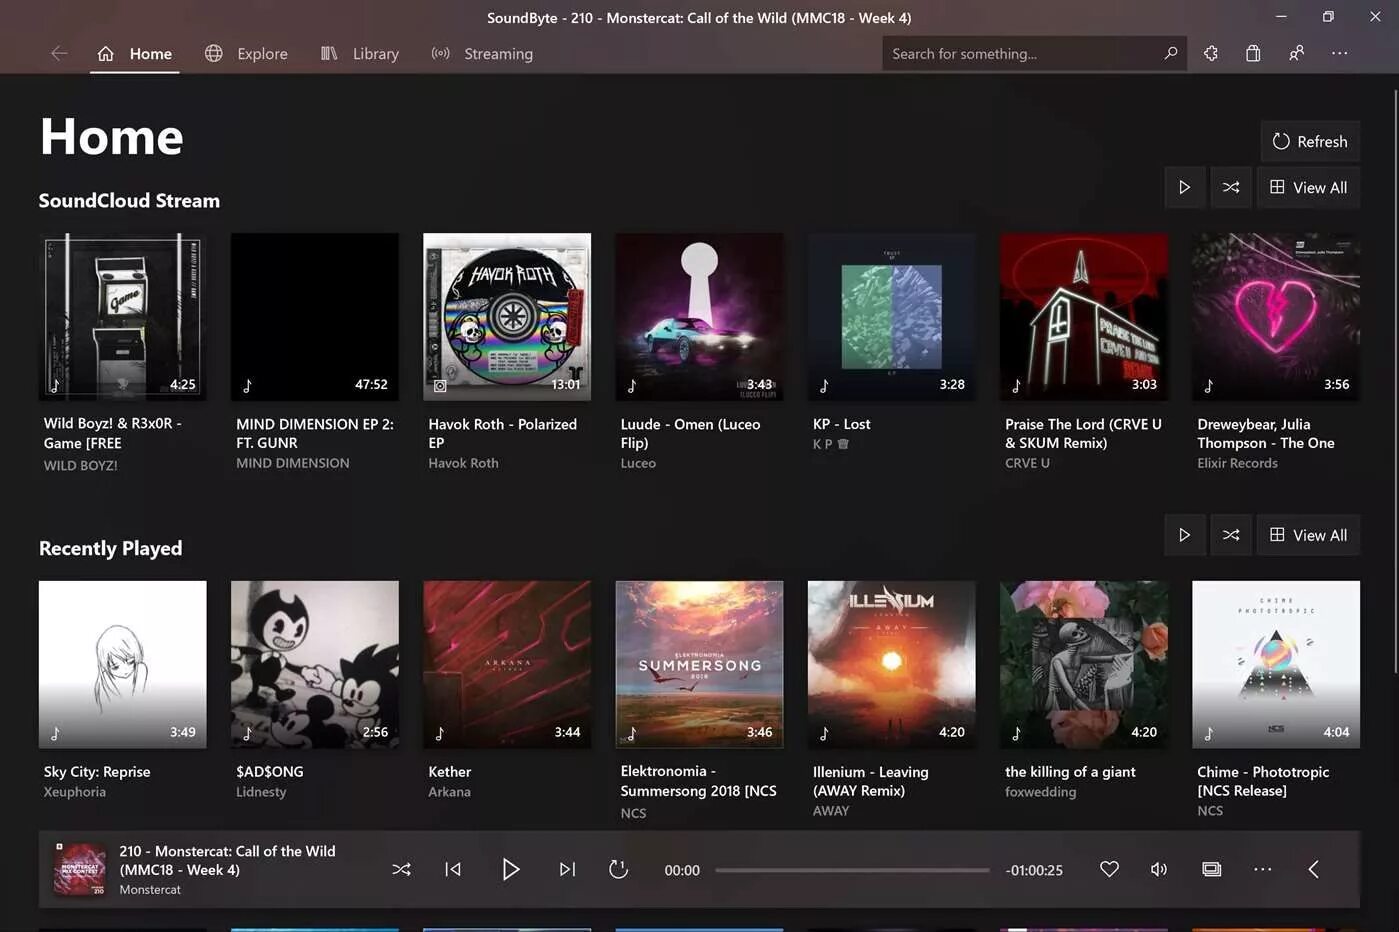Open the Library tab
Image resolution: width=1399 pixels, height=932 pixels.
360,53
